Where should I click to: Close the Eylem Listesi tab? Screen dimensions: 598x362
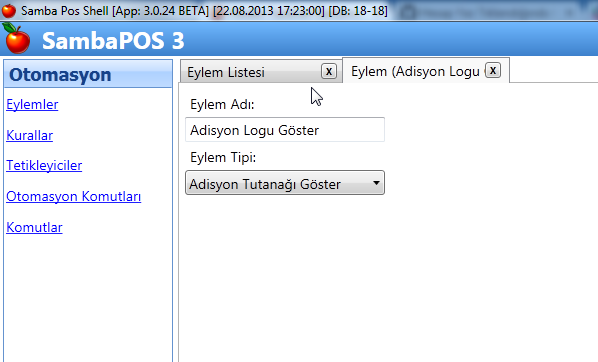point(329,71)
